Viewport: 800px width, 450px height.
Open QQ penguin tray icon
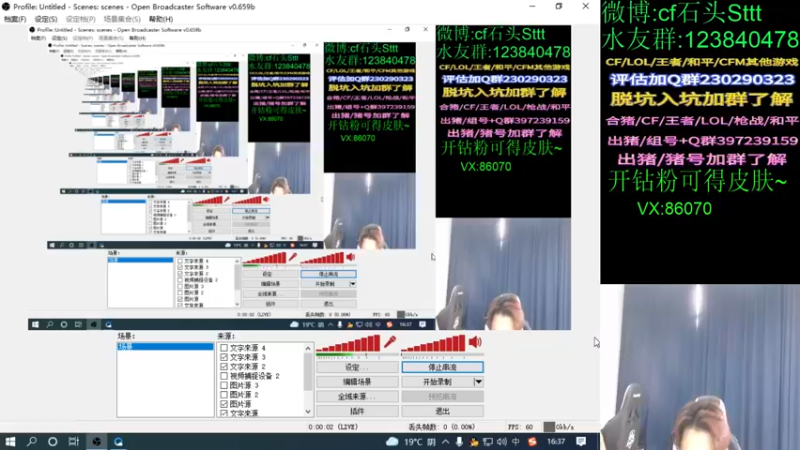click(473, 441)
